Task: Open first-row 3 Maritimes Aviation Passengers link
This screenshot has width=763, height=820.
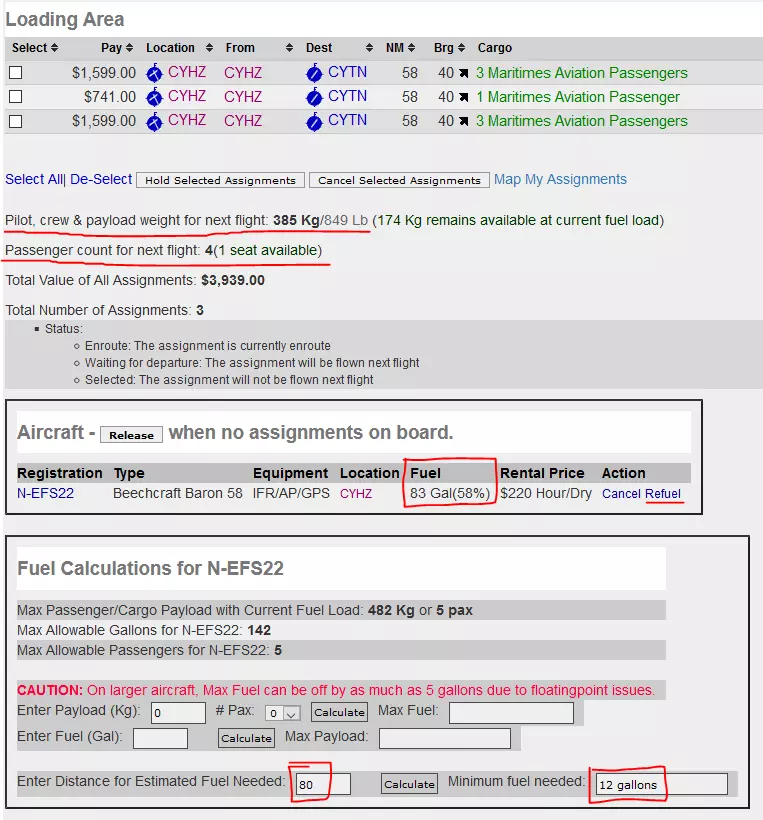Action: point(582,73)
